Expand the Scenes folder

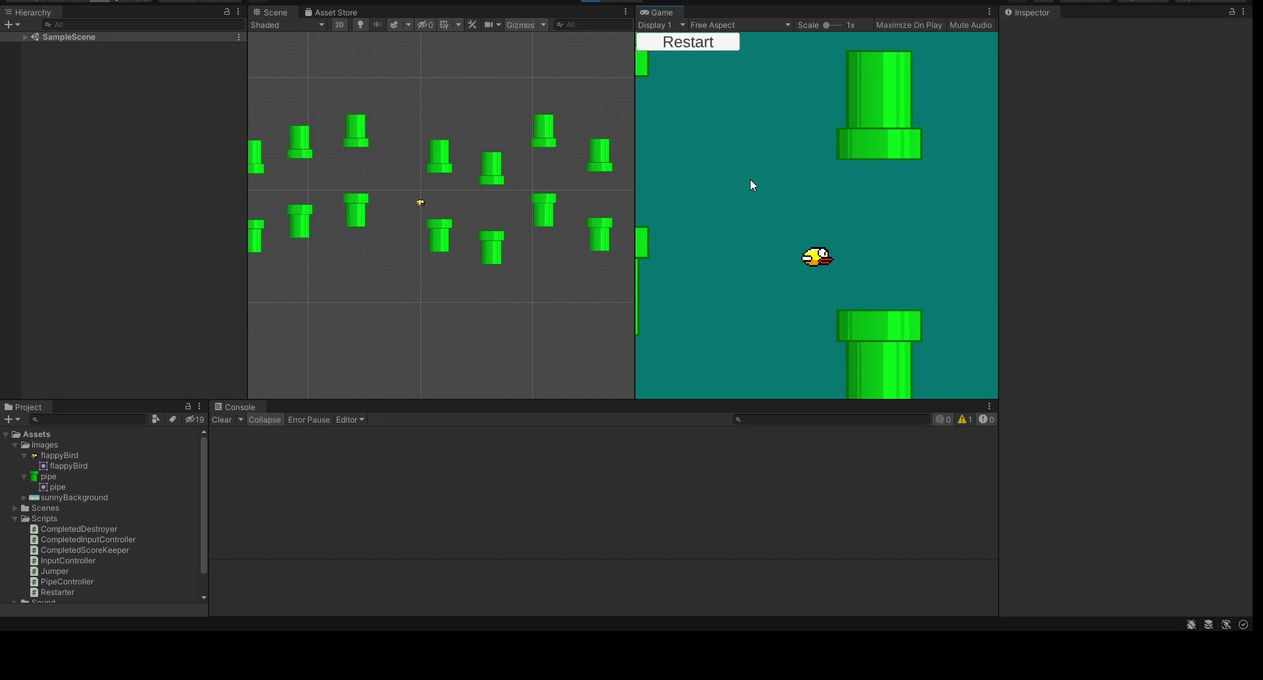(15, 508)
